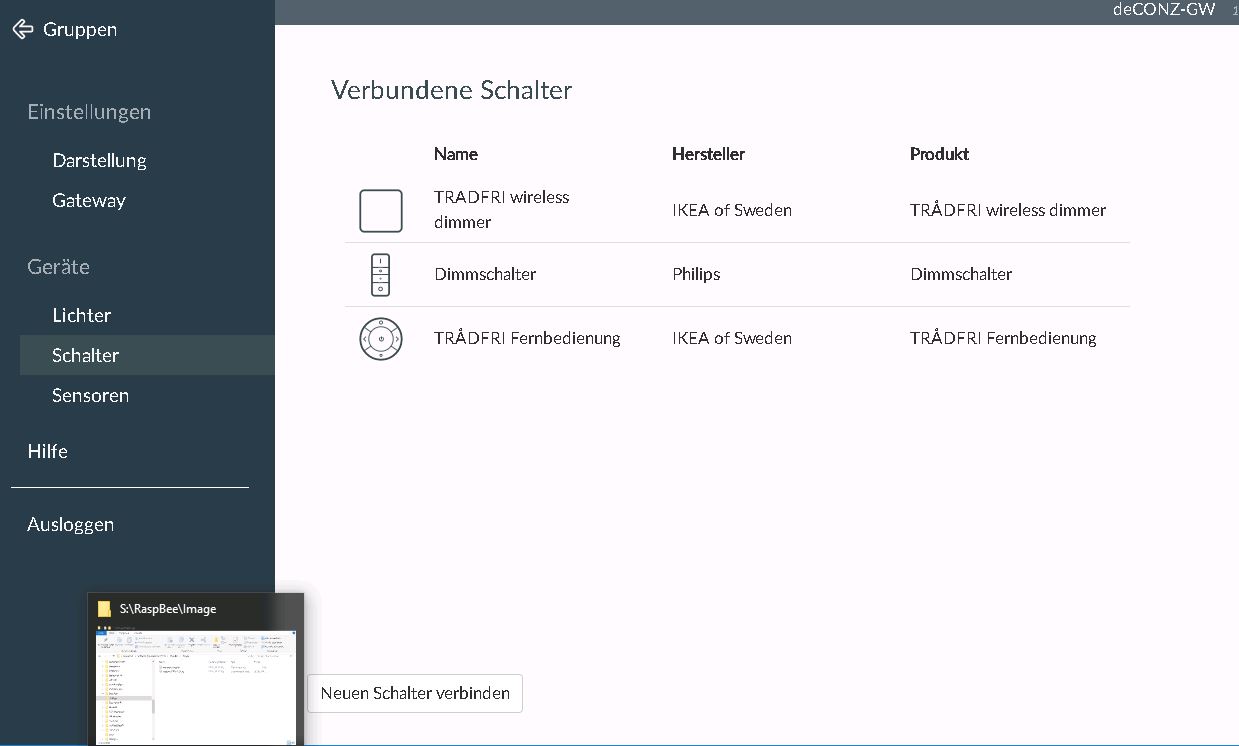Screen dimensions: 1239x746
Task: Click the Philips Dimmschalter device icon
Action: coord(381,275)
